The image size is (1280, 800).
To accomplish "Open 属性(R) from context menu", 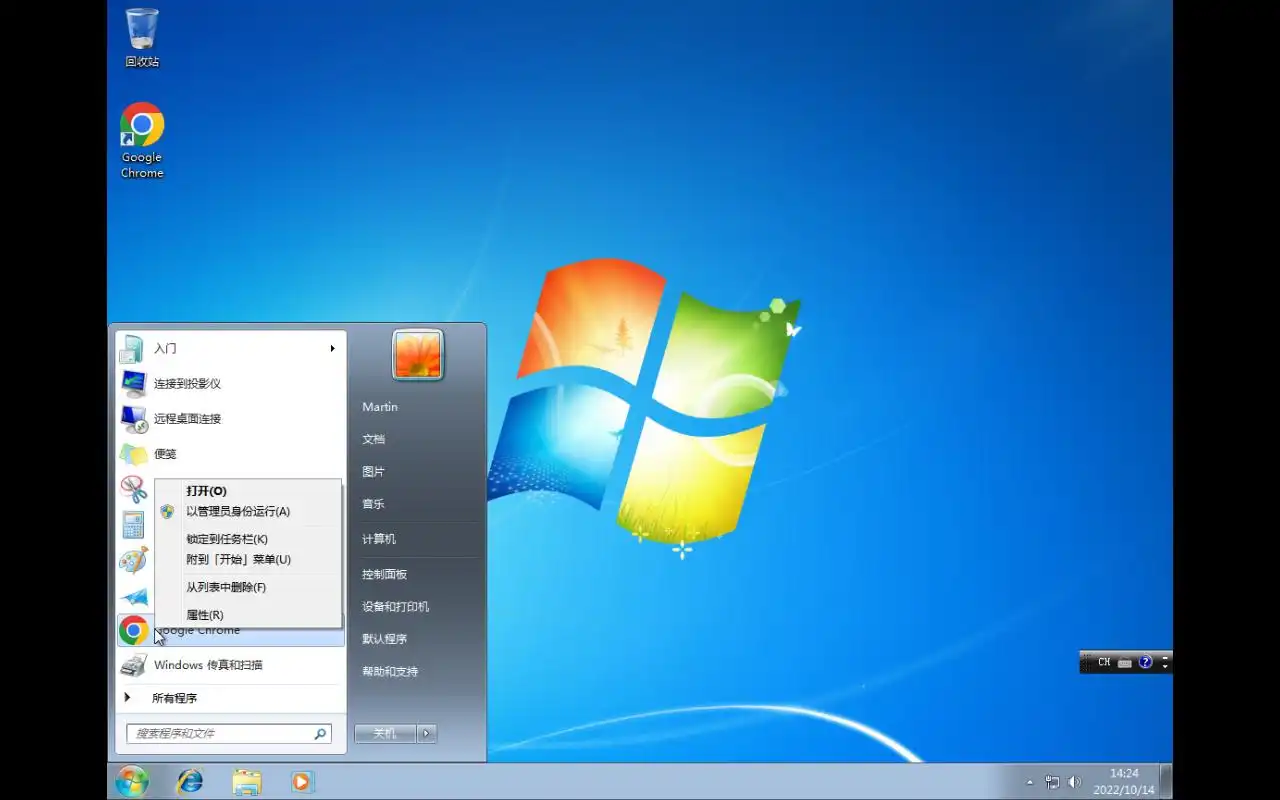I will click(249, 615).
